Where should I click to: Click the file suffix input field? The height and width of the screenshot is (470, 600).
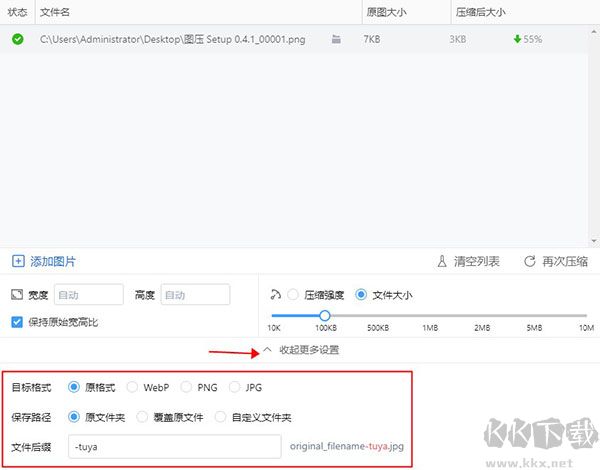coord(174,446)
